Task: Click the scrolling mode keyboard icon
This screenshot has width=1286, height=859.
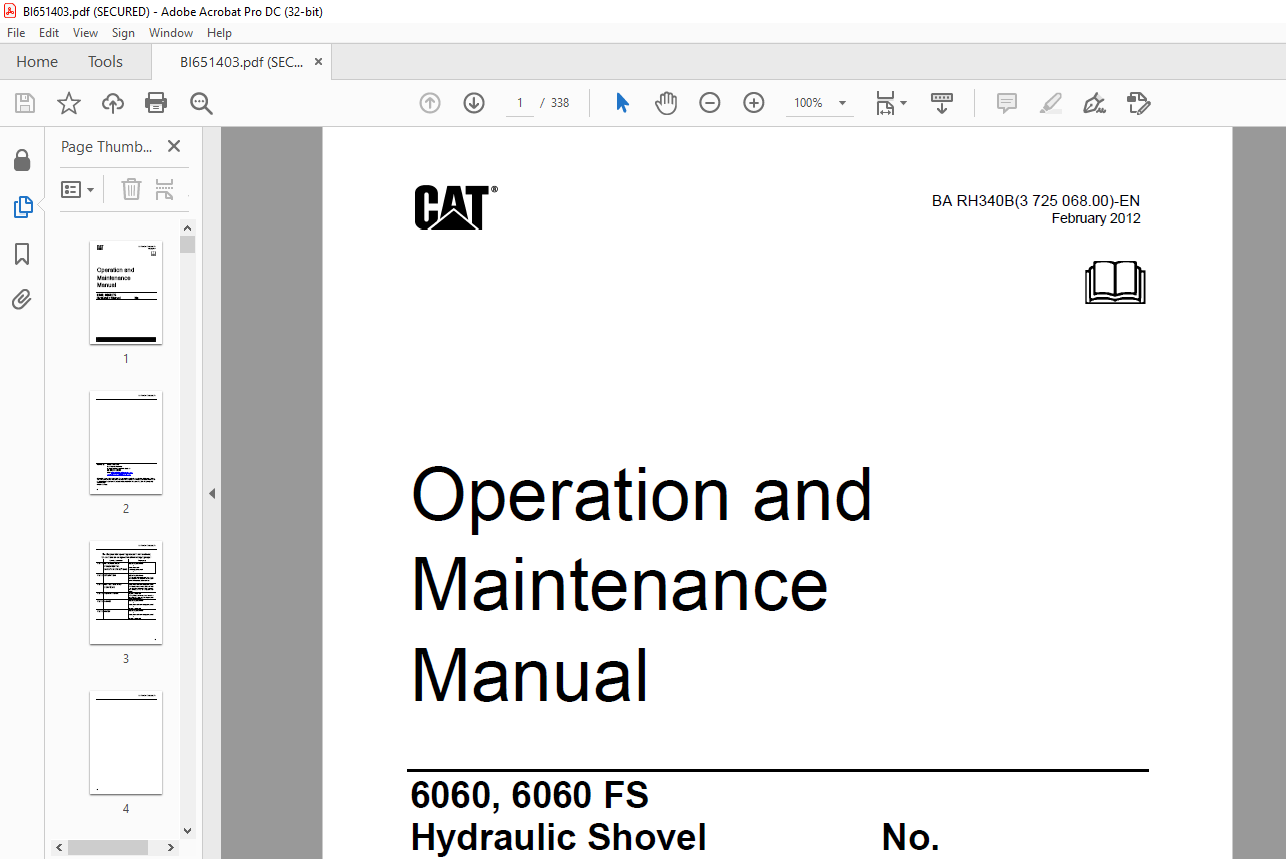Action: [x=942, y=103]
